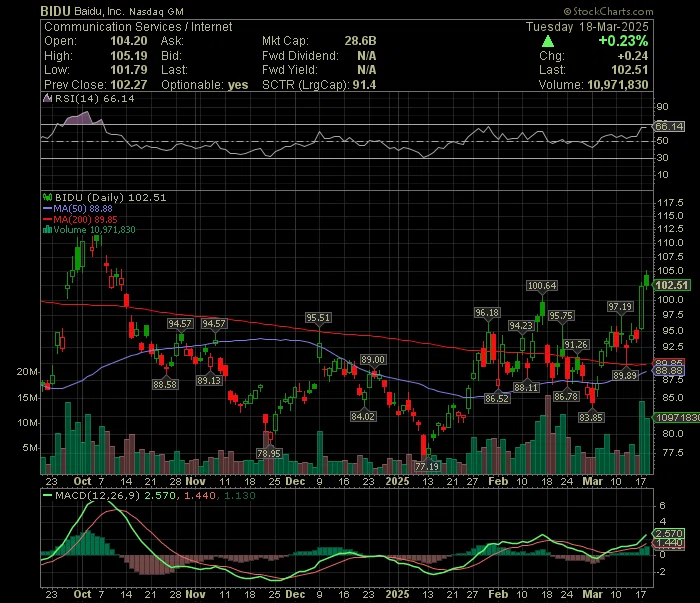Click the 'Fwd Dividend:' label
The height and width of the screenshot is (603, 700).
[x=300, y=56]
